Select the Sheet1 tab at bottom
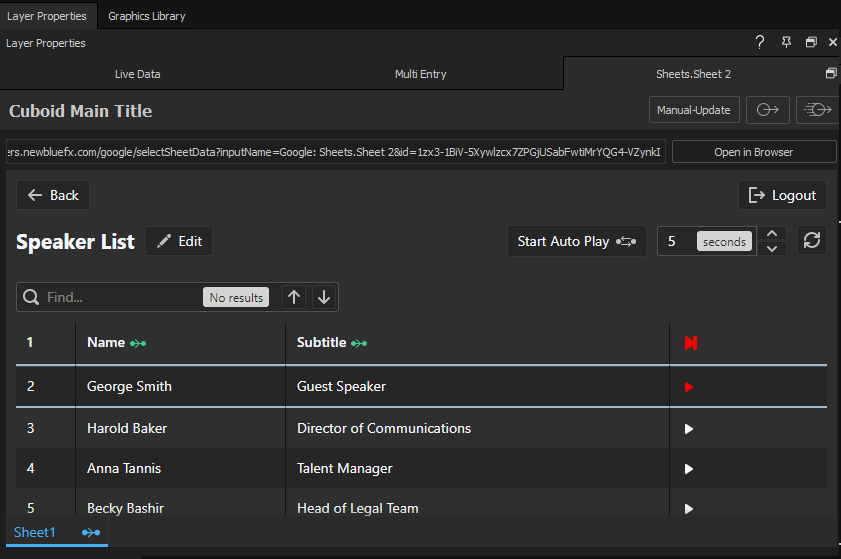 coord(35,533)
